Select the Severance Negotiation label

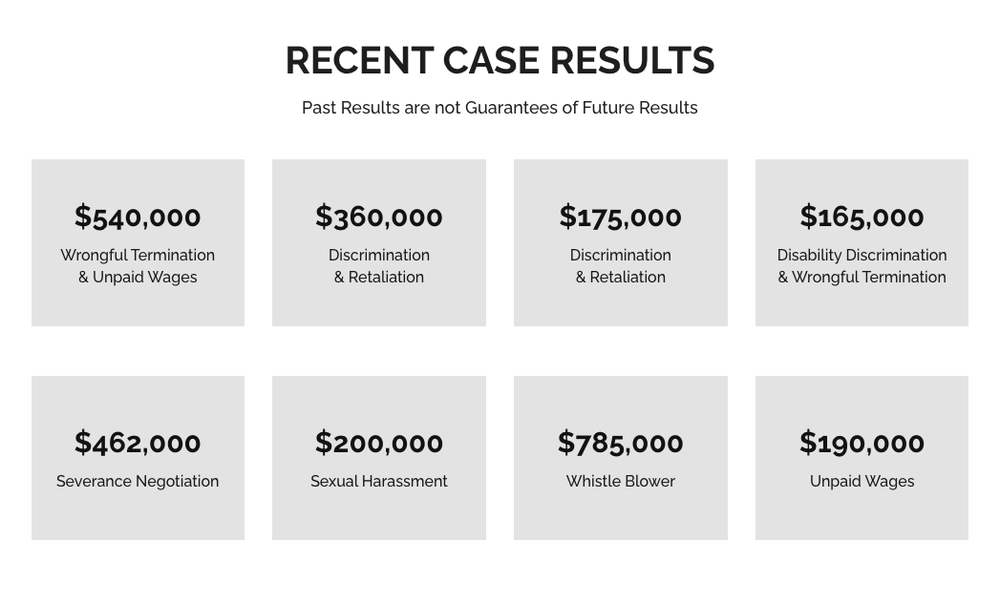coord(138,481)
